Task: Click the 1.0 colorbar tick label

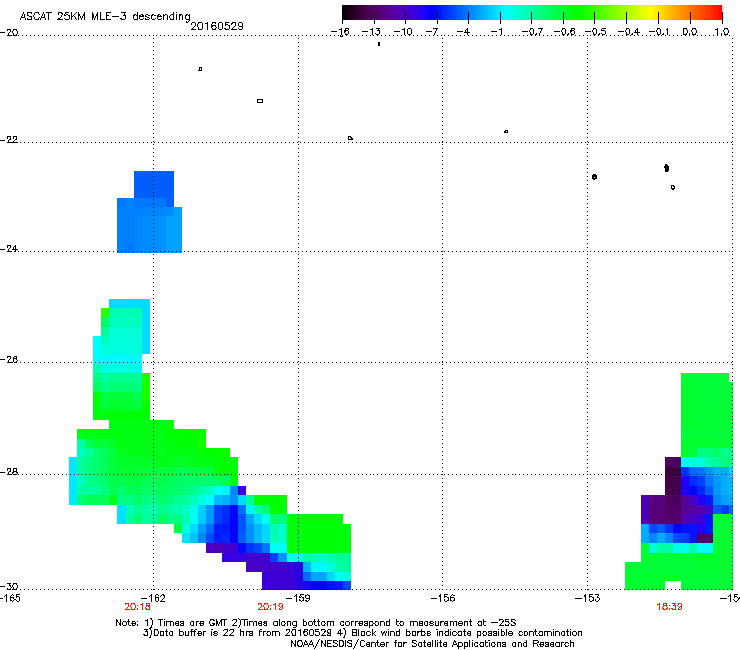Action: pos(722,32)
